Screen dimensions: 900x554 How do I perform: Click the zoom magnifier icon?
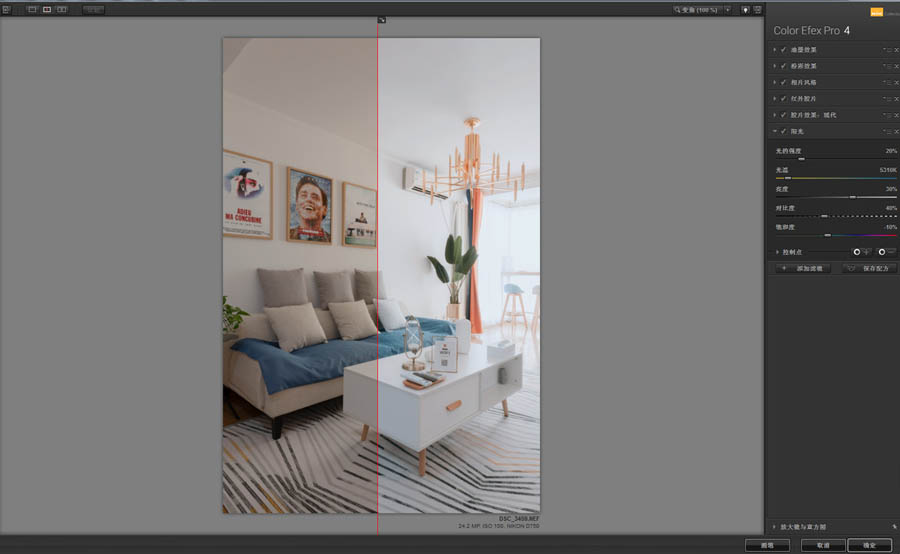click(677, 10)
